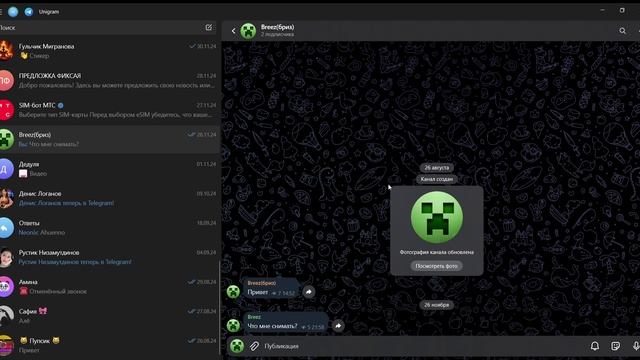Click the hamburger menu in the title bar

[x=1, y=12]
